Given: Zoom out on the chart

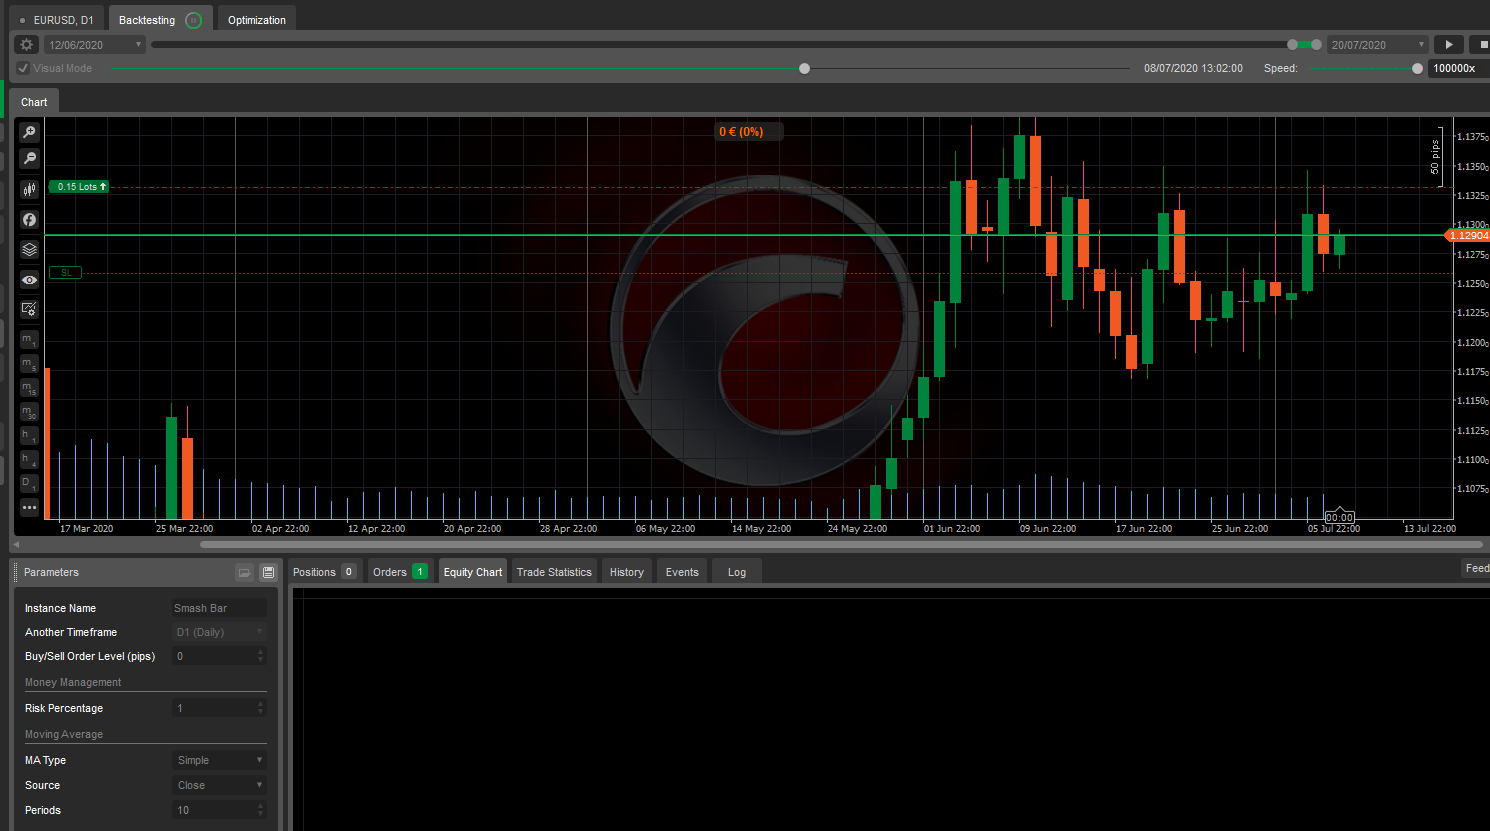Looking at the screenshot, I should tap(29, 158).
